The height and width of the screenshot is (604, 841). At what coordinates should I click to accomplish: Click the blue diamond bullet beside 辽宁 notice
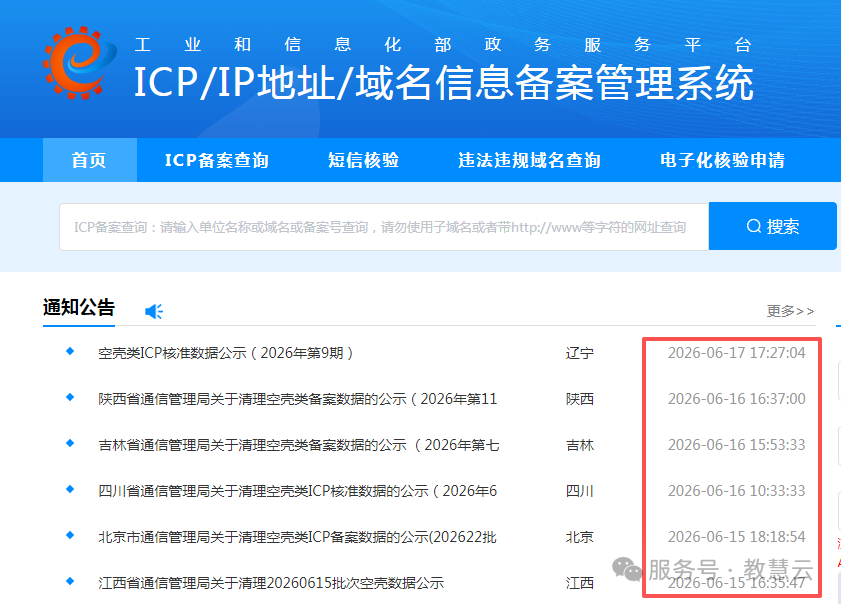click(x=70, y=351)
